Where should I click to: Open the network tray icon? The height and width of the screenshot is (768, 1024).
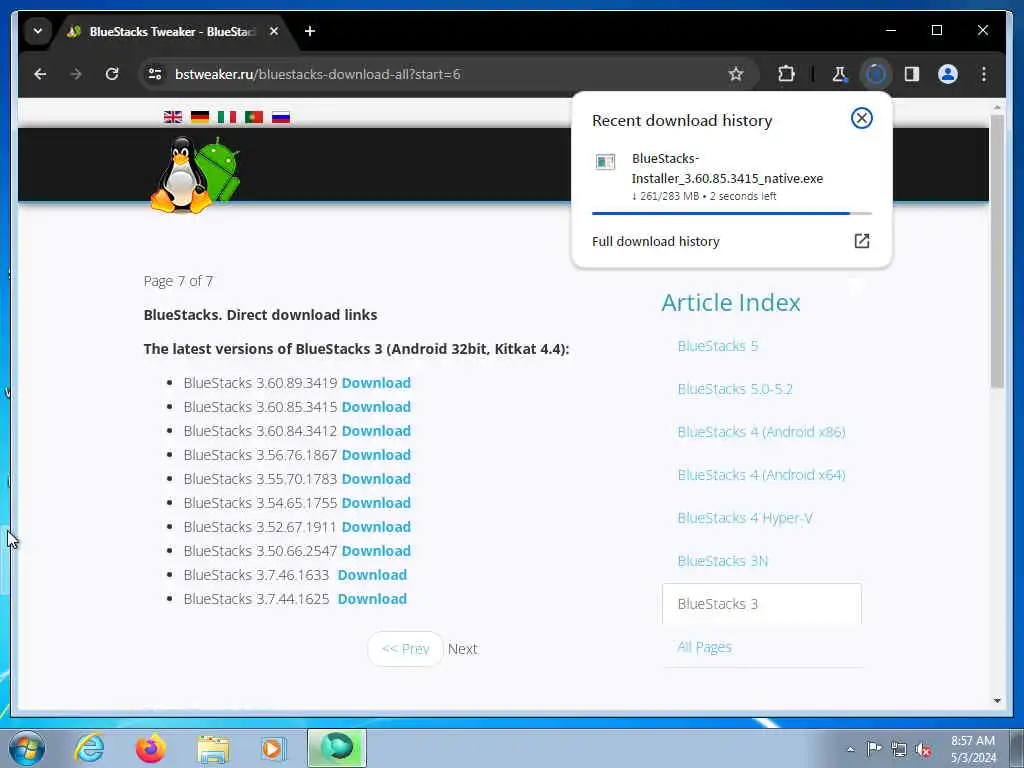coord(899,749)
